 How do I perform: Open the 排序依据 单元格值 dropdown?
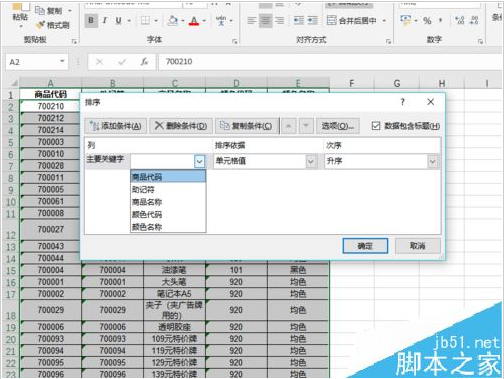[311, 162]
